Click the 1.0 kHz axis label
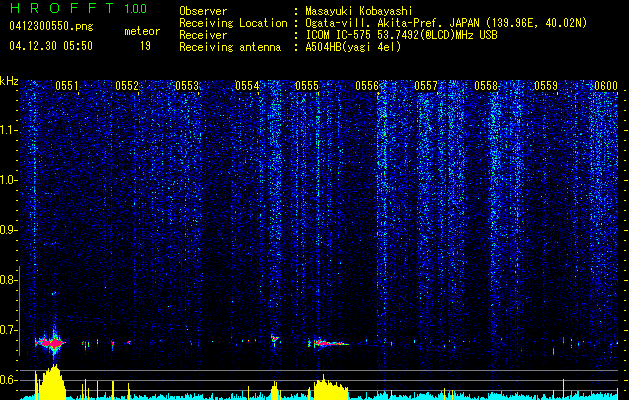Viewport: 629px width, 400px height. click(x=7, y=180)
